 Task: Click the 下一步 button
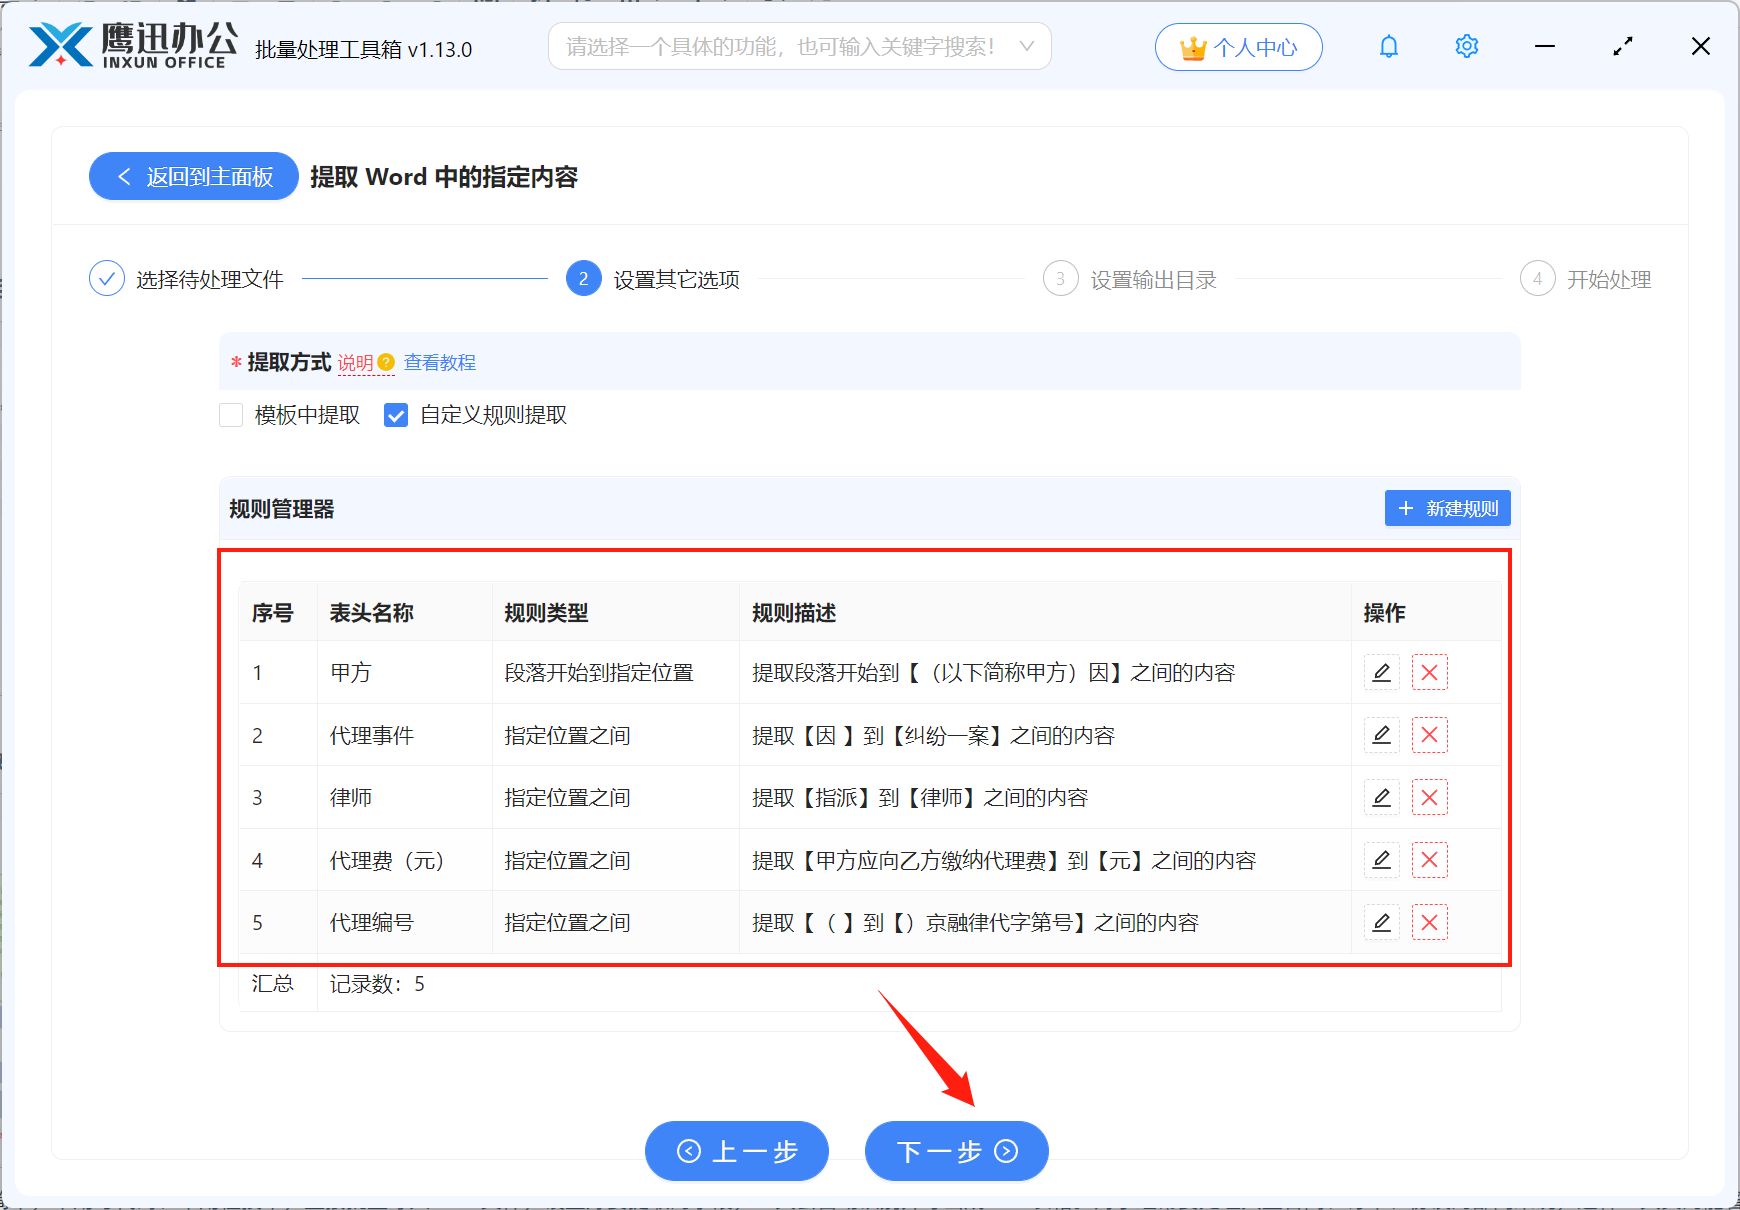pos(955,1151)
